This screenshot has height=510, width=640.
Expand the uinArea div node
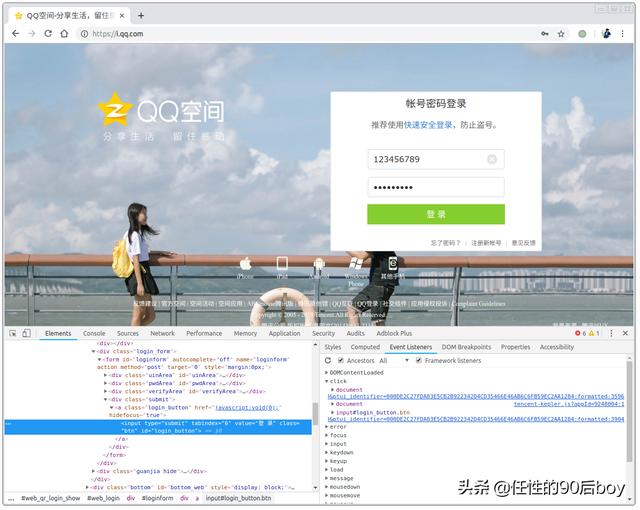click(x=105, y=375)
